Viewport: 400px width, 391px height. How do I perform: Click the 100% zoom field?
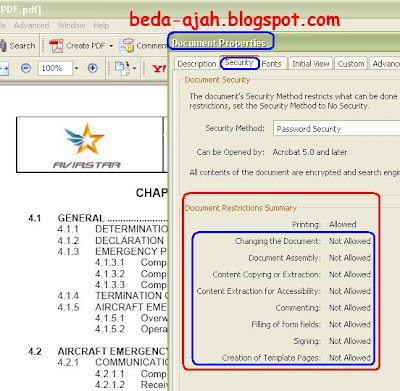click(x=55, y=68)
